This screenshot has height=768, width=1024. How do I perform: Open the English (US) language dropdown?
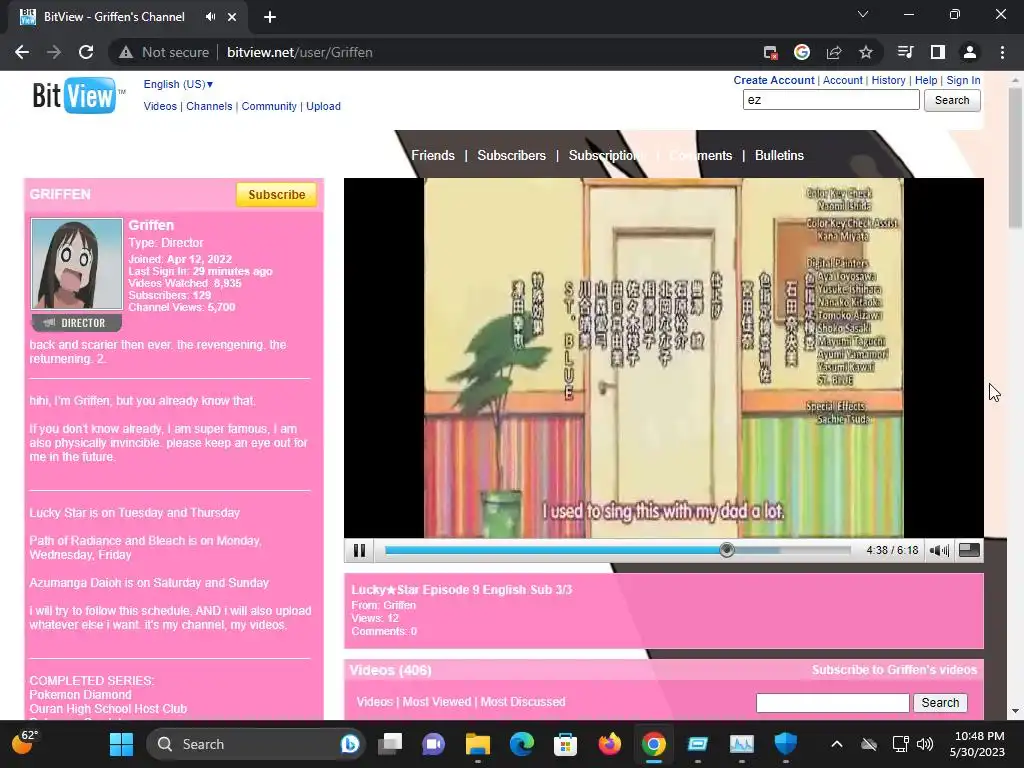click(x=178, y=84)
